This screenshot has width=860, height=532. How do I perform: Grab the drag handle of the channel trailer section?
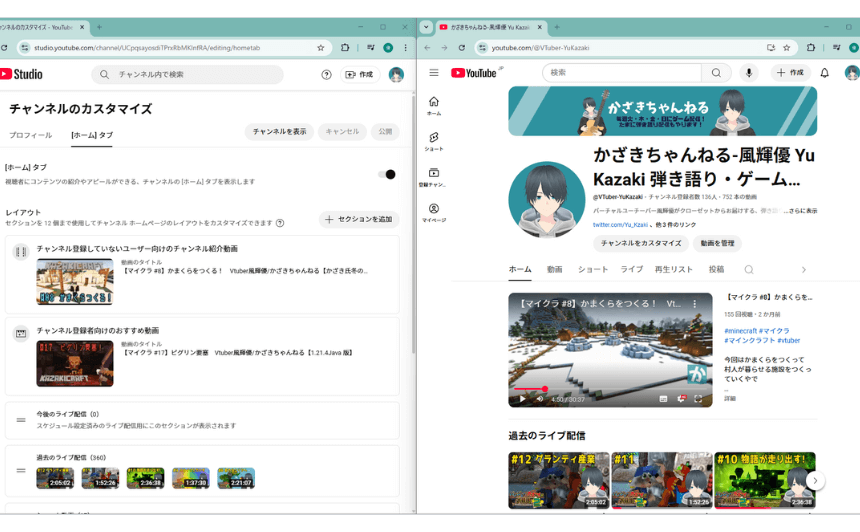[21, 252]
